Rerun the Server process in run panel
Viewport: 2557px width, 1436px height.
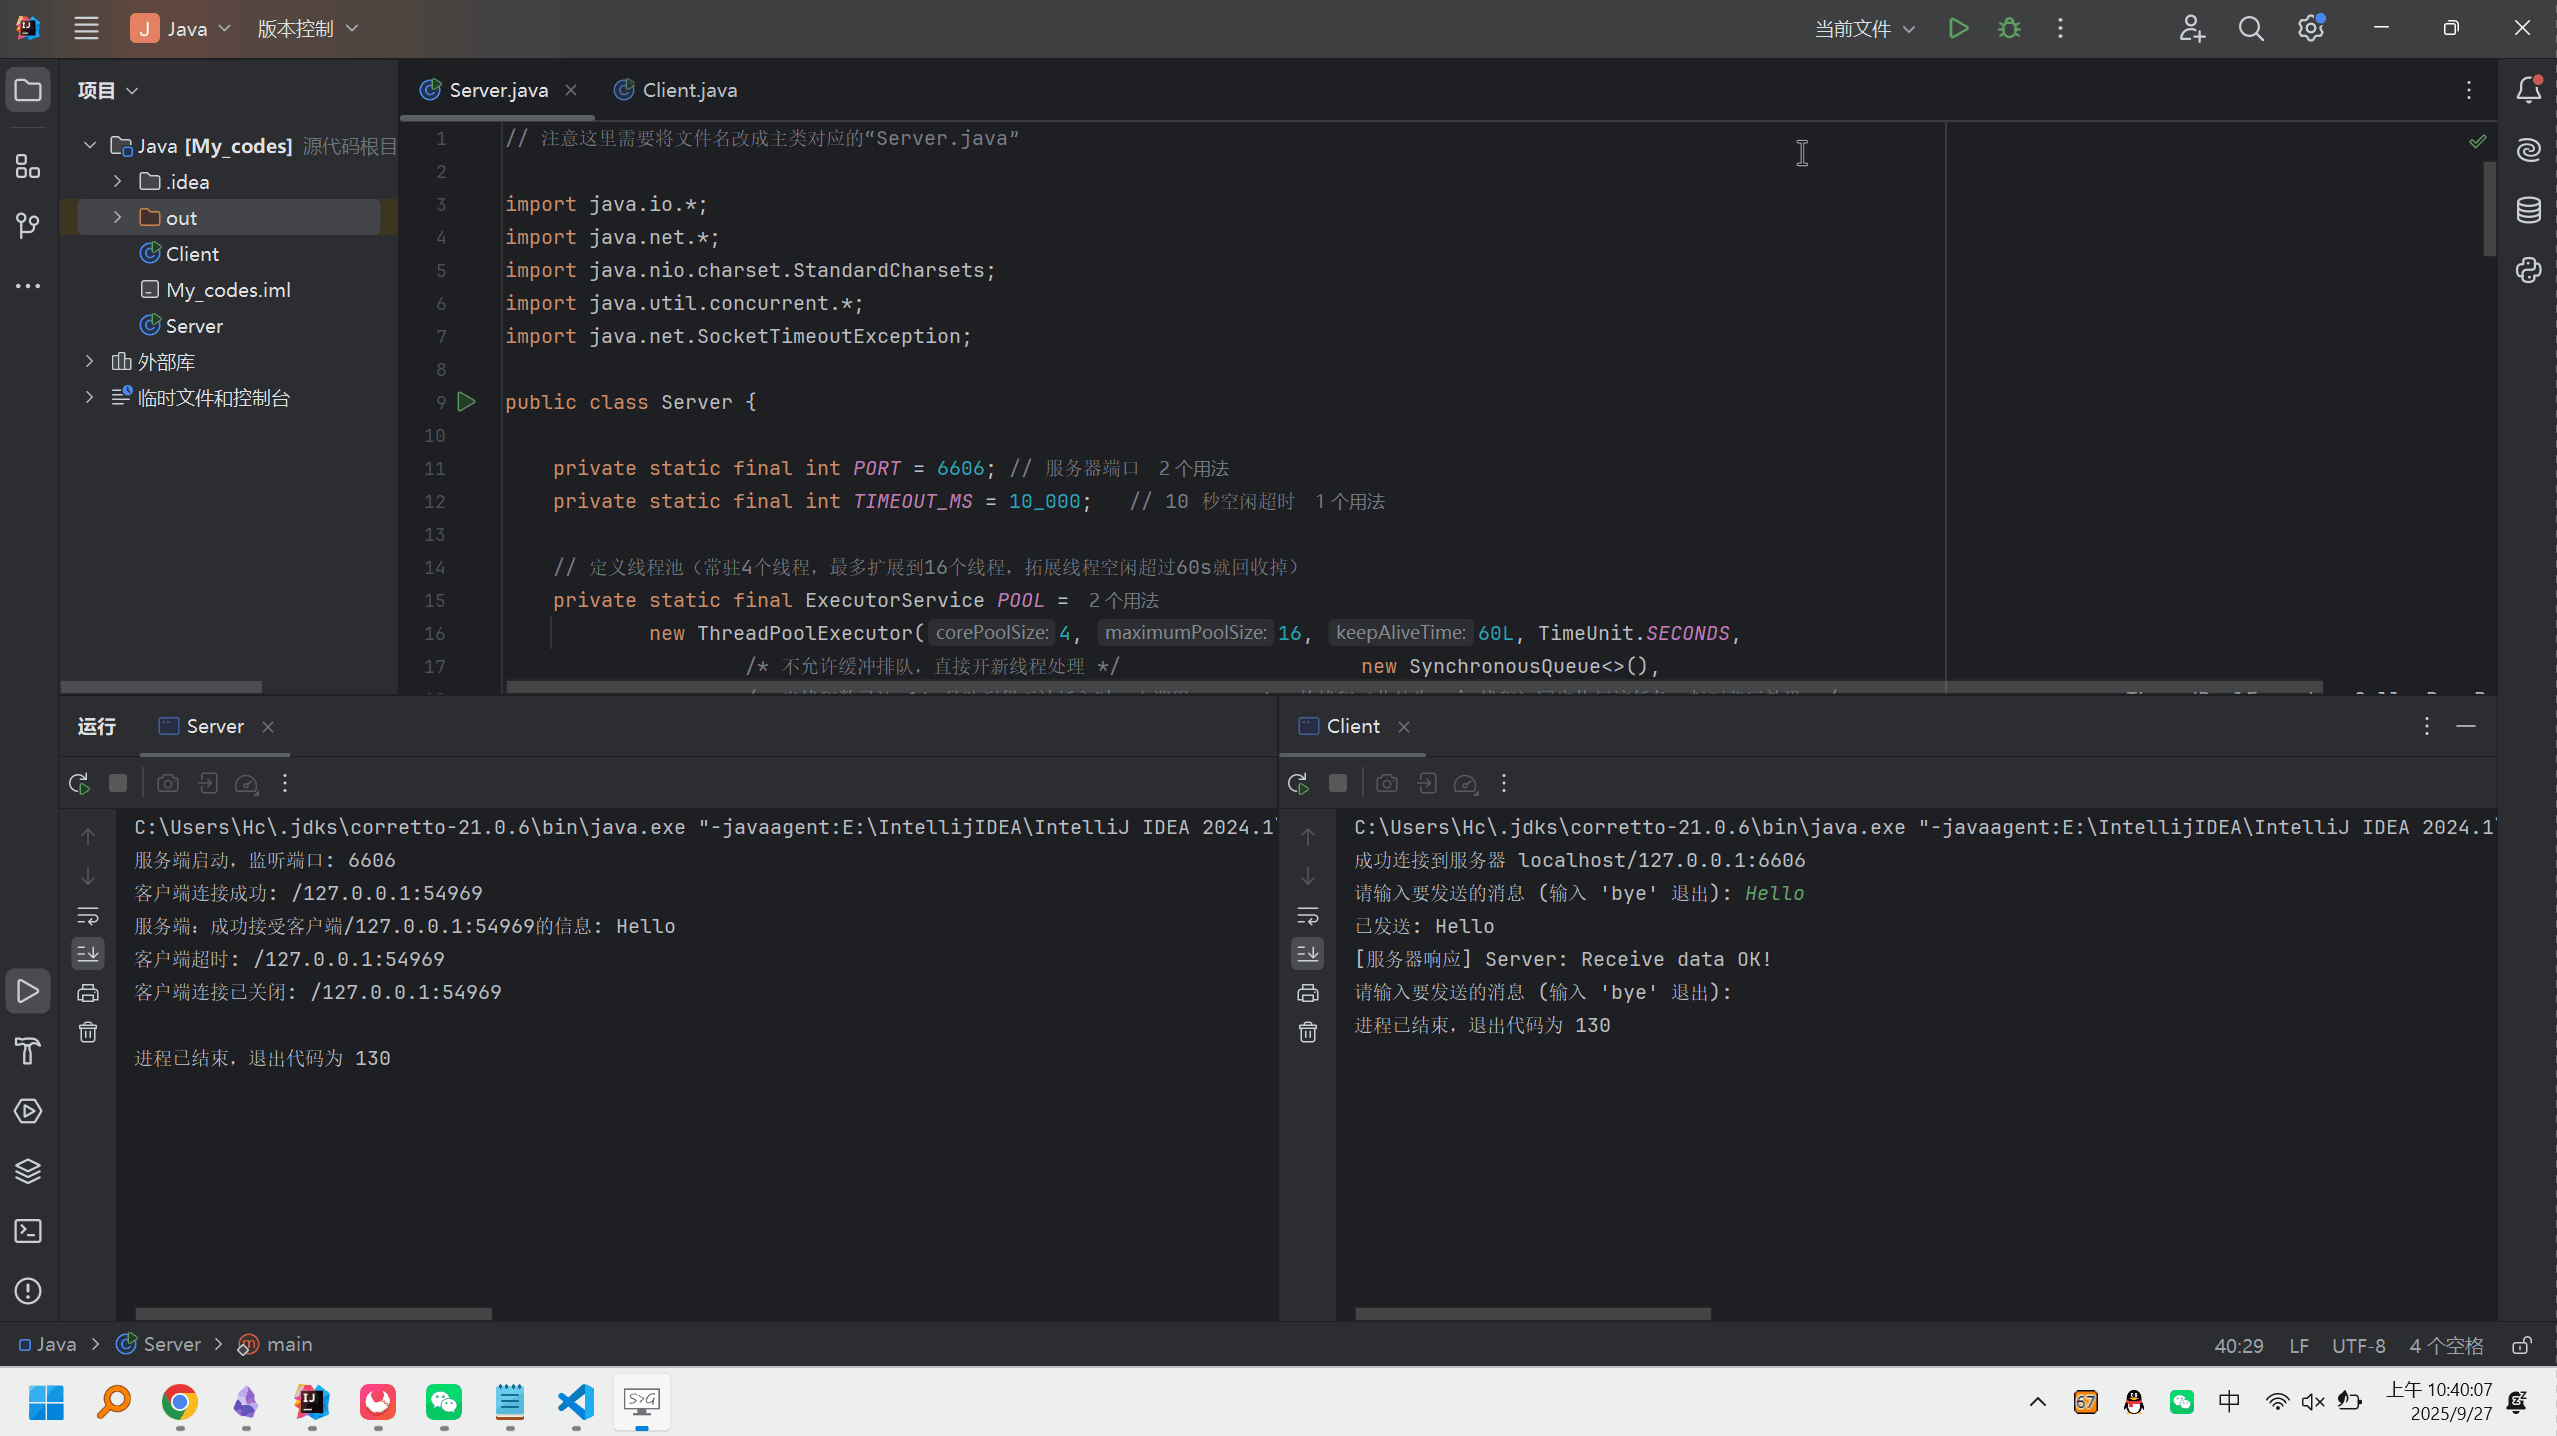(79, 783)
